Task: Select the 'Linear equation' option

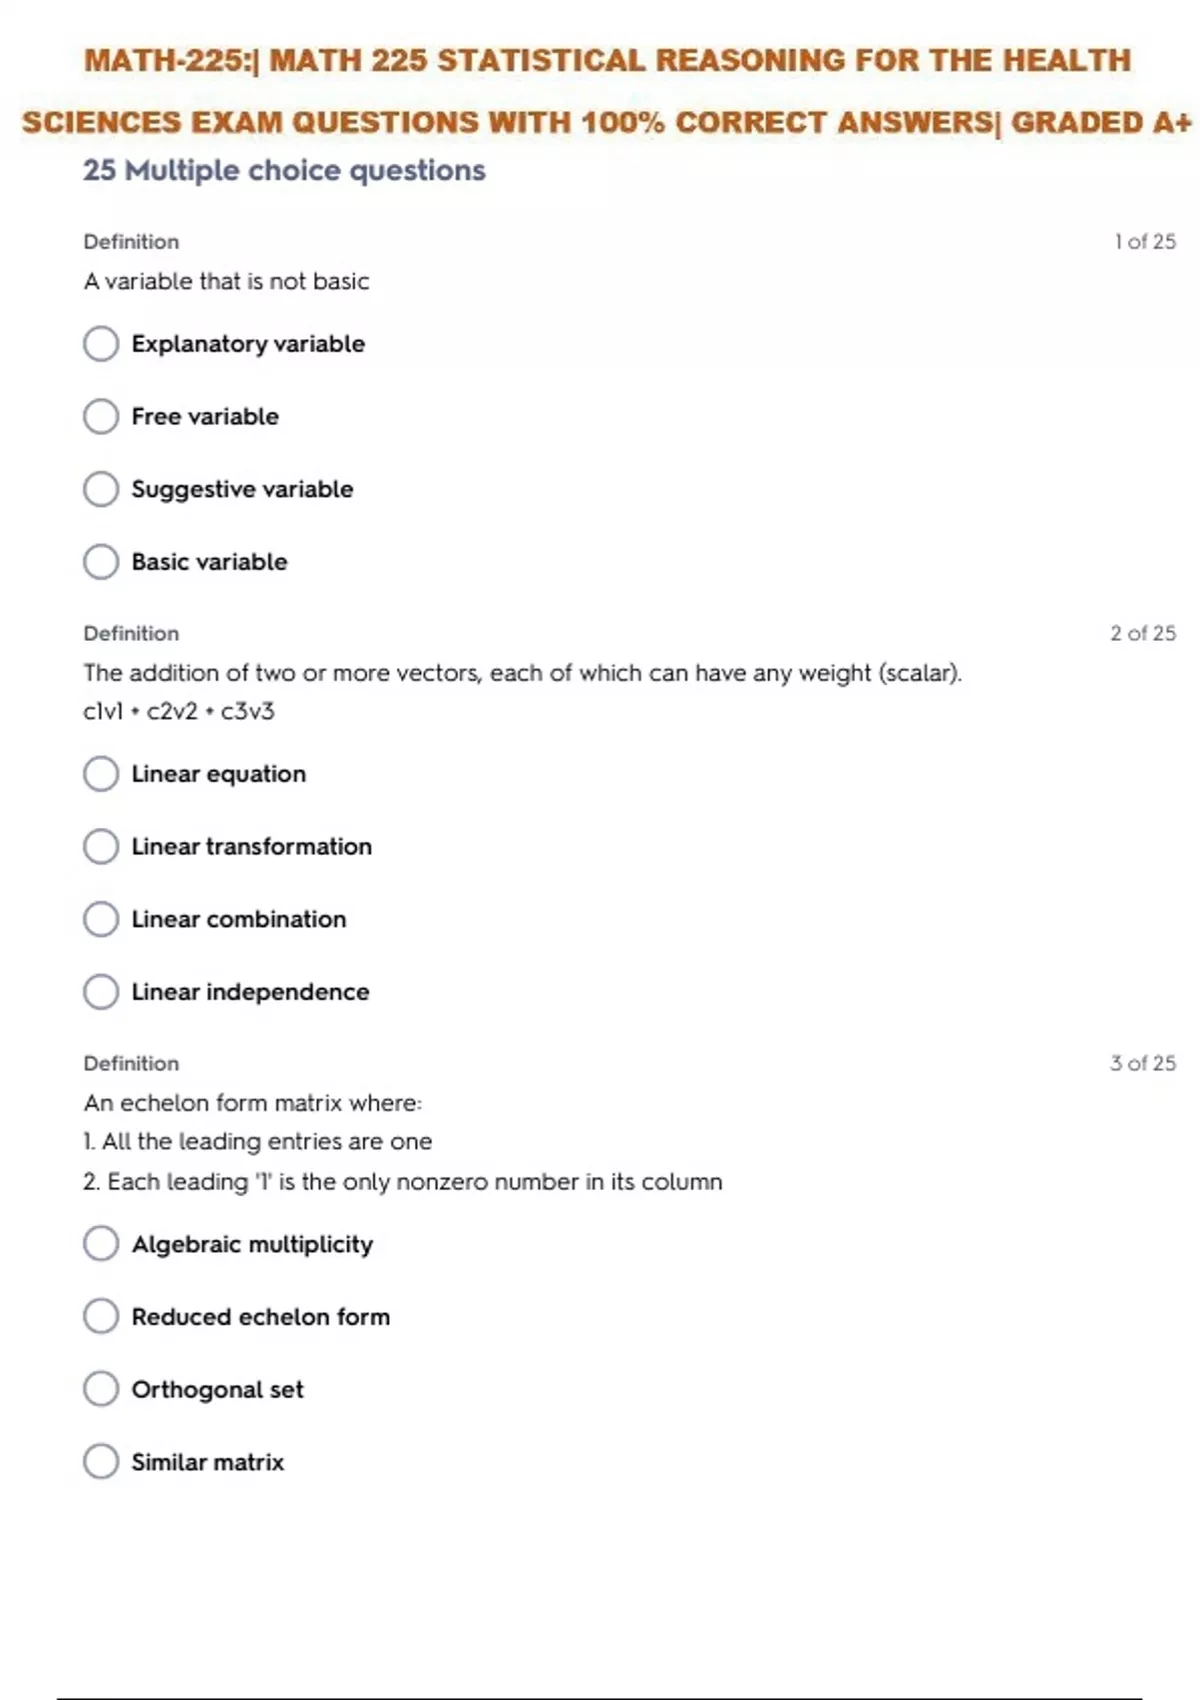Action: coord(101,774)
